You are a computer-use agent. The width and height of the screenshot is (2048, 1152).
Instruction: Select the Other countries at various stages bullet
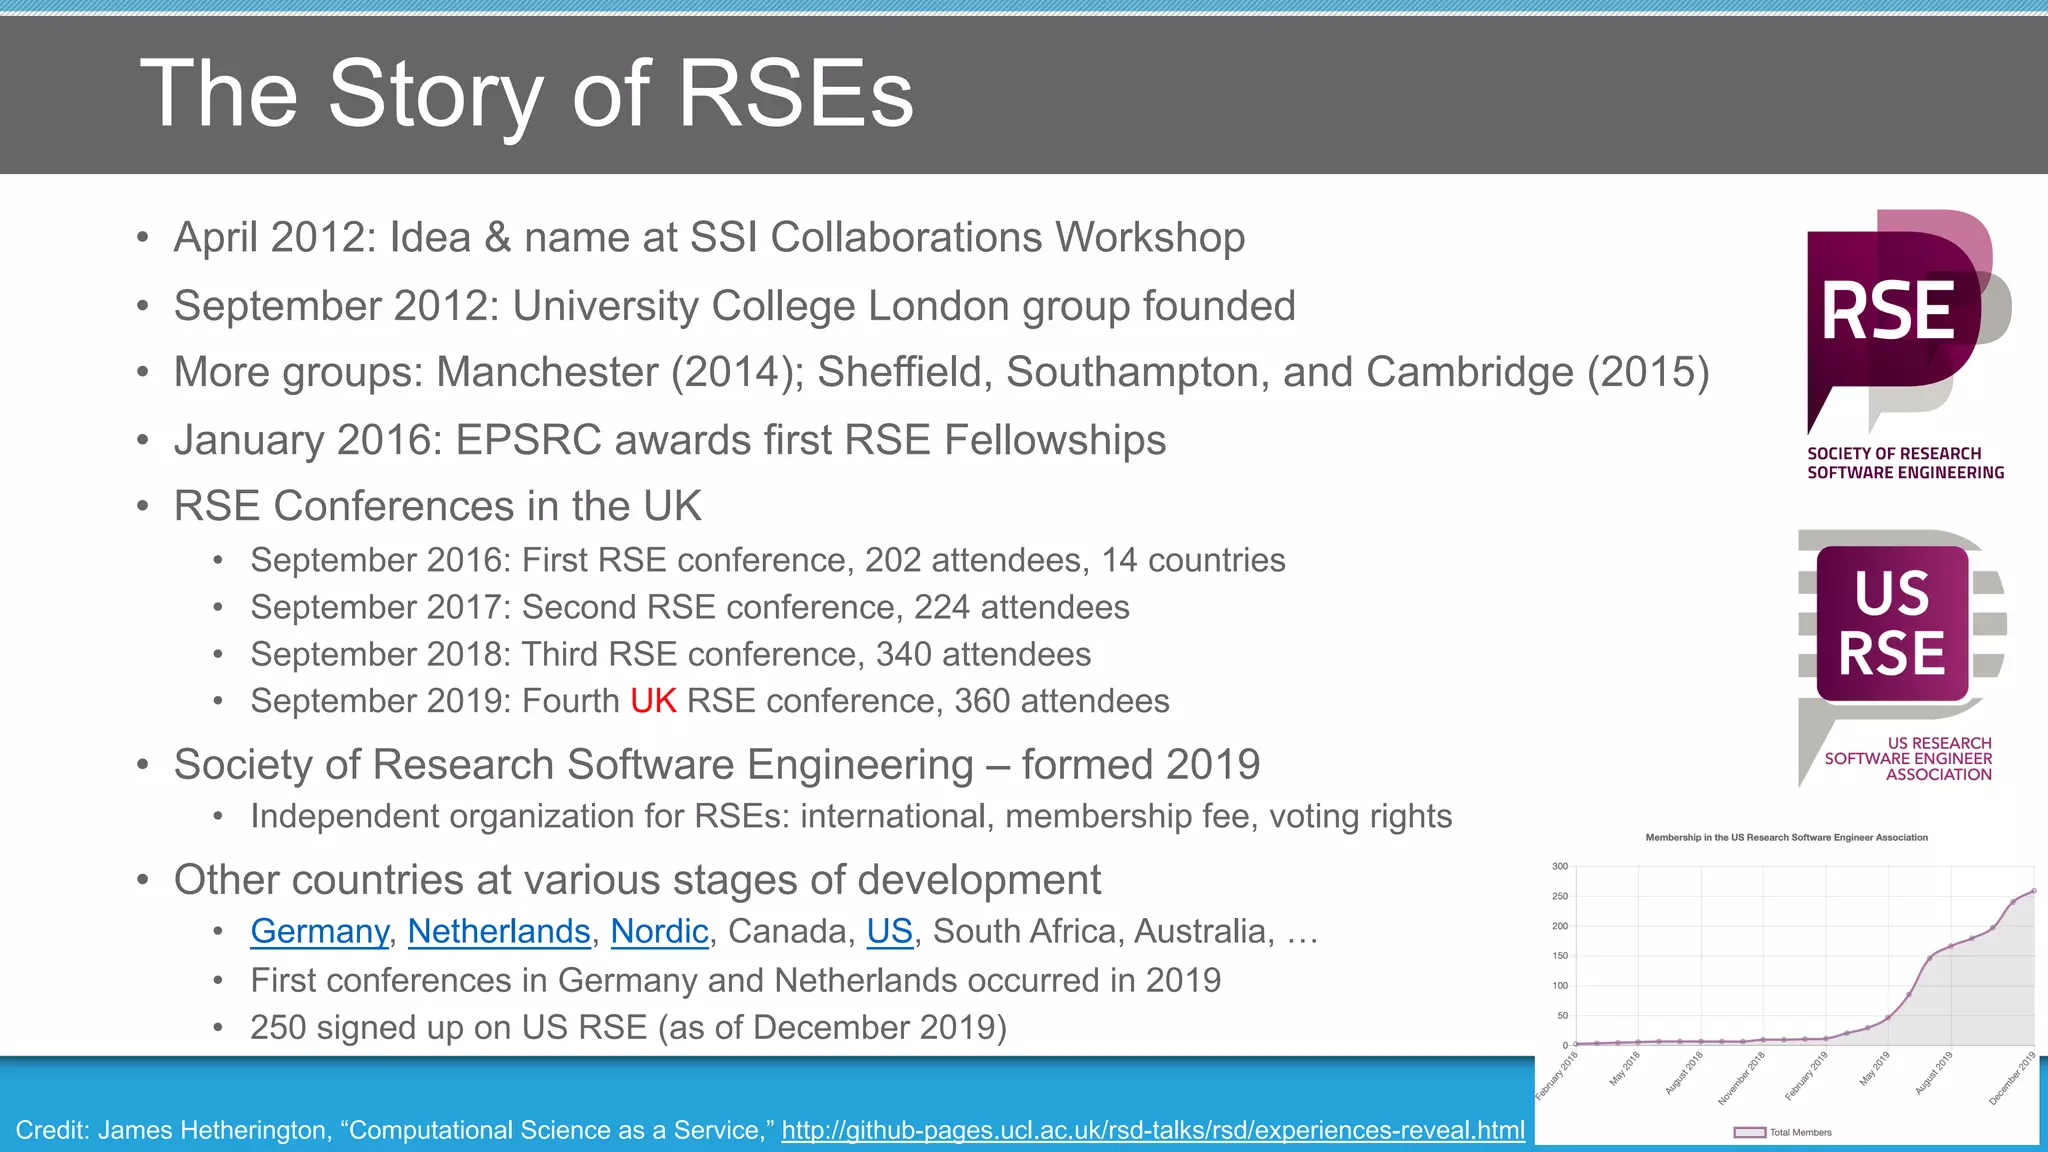(x=637, y=880)
